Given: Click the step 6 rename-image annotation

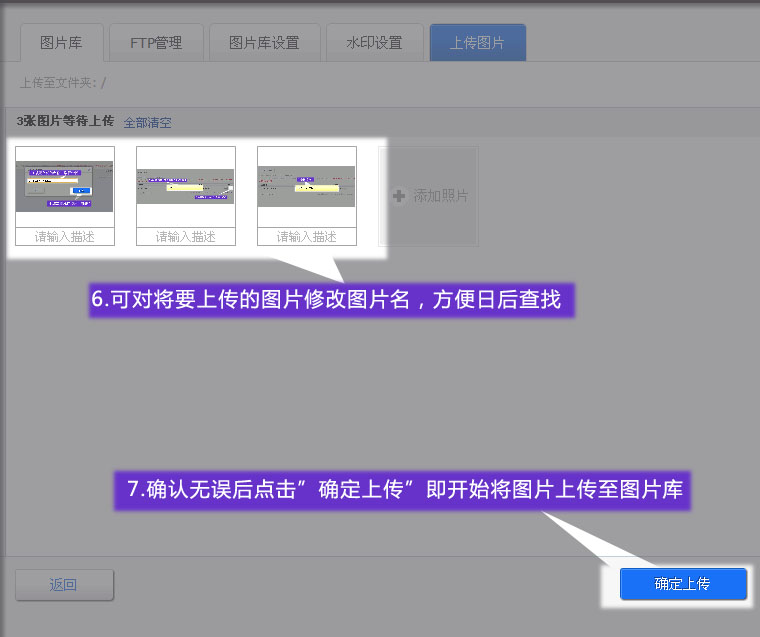Looking at the screenshot, I should click(332, 300).
